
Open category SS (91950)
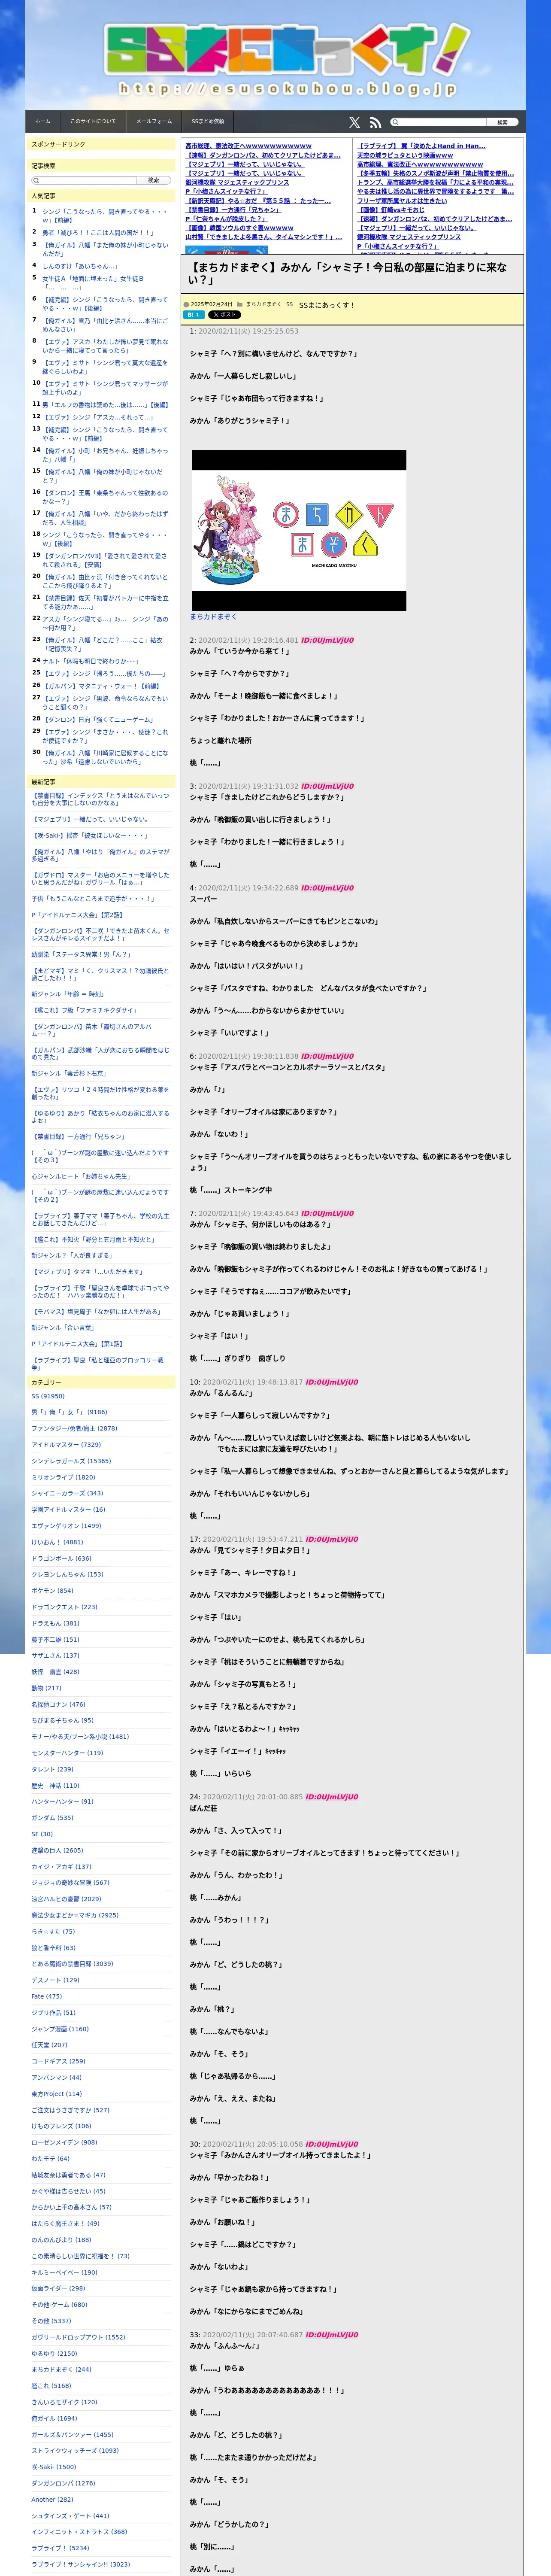[x=48, y=1396]
